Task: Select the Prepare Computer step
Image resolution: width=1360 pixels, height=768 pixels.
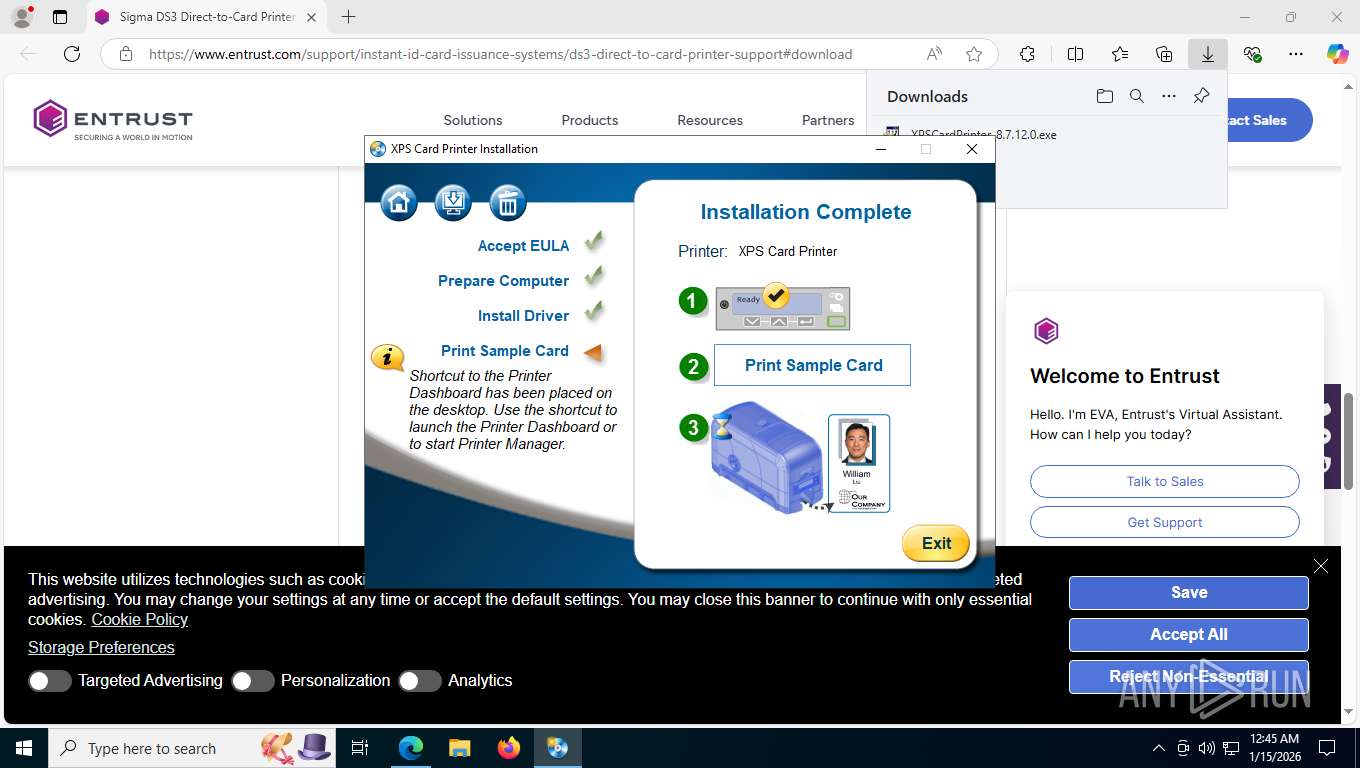Action: [x=503, y=280]
